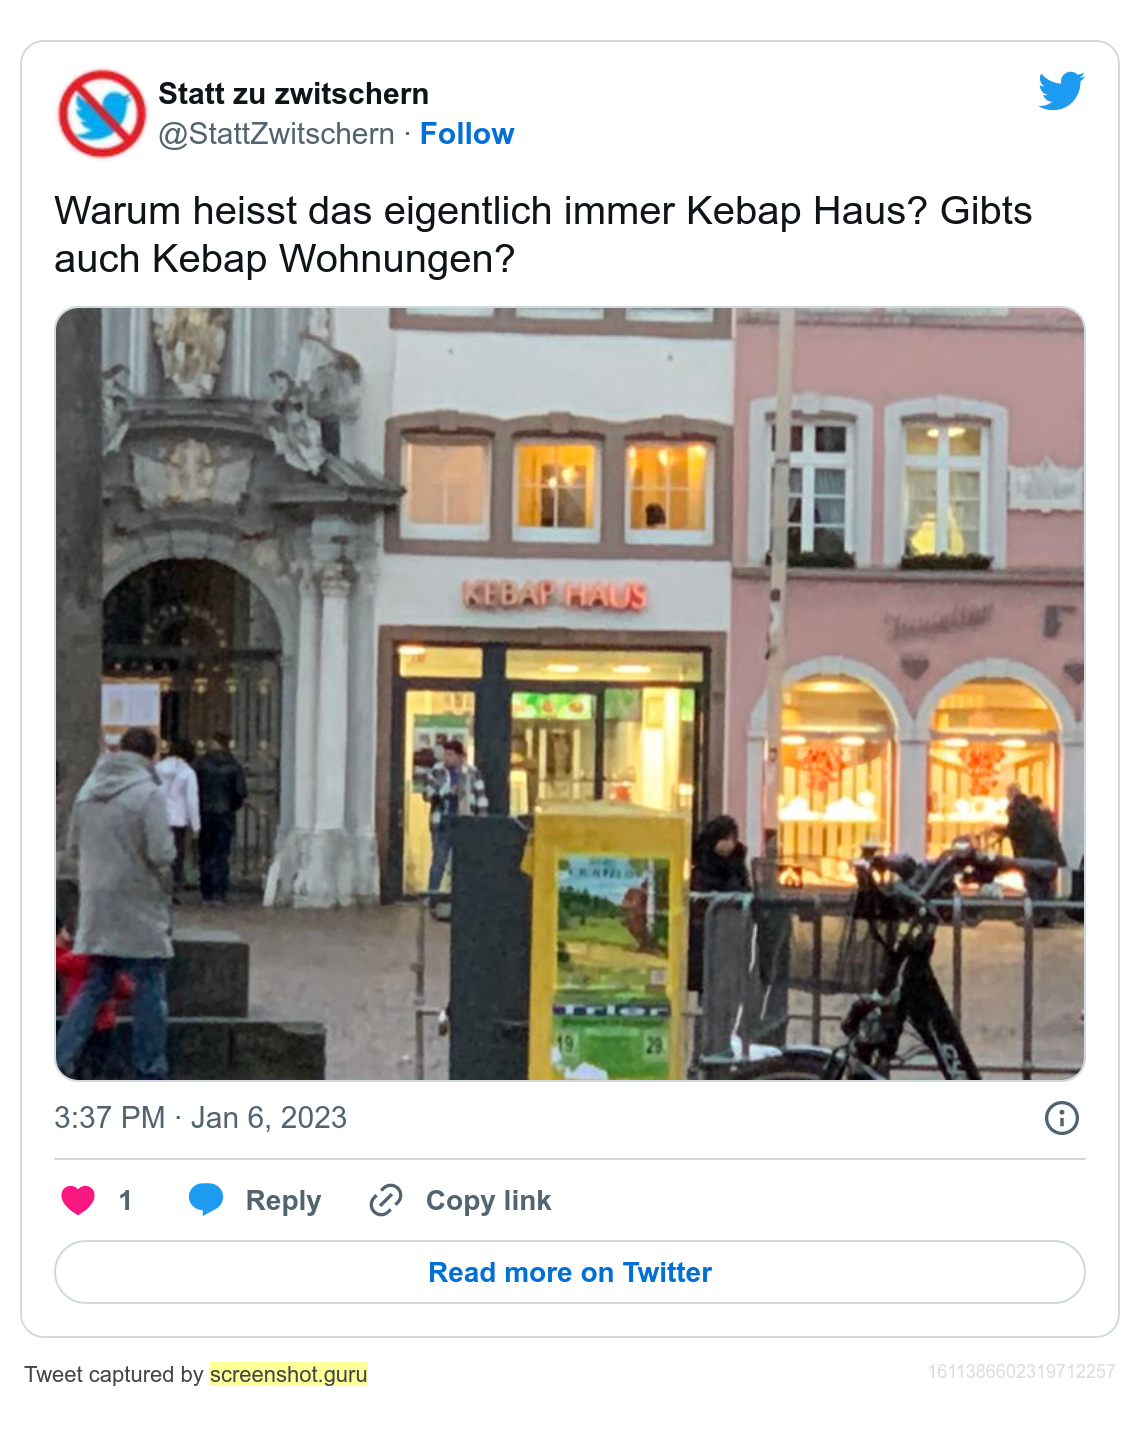Like the tweet with the heart icon
The image size is (1140, 1430).
coord(78,1200)
